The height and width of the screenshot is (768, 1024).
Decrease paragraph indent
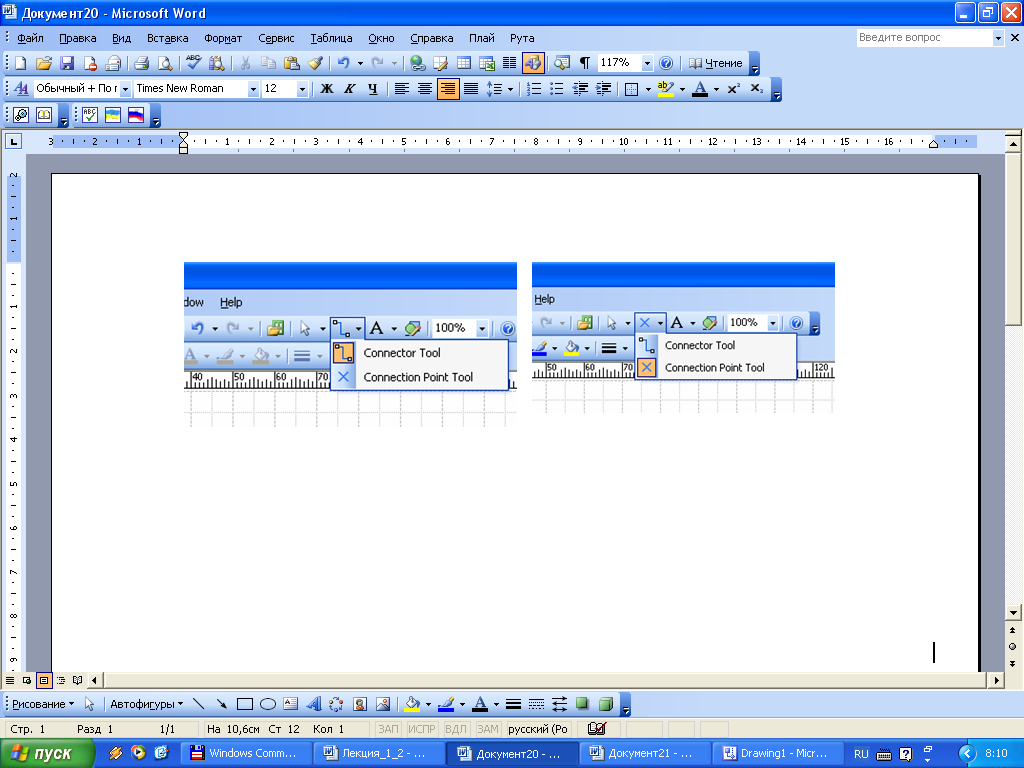click(580, 88)
